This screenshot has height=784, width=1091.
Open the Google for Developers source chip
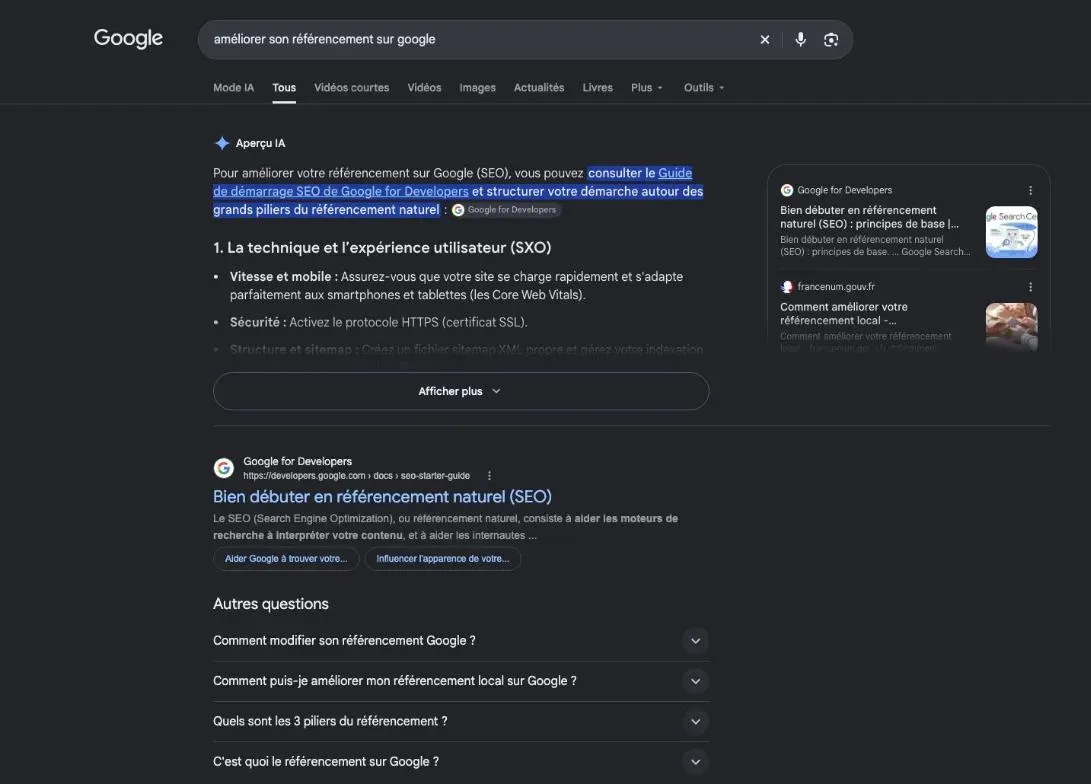tap(506, 210)
